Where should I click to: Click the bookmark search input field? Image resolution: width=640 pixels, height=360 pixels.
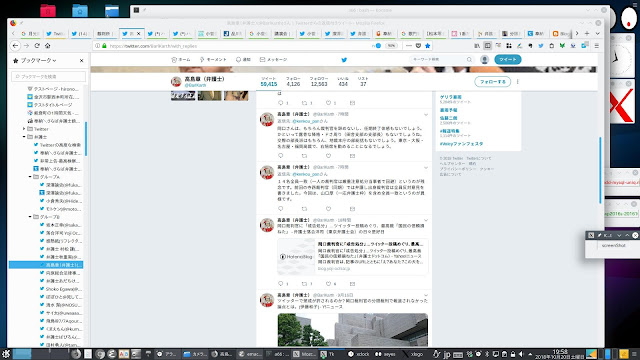[x=49, y=76]
